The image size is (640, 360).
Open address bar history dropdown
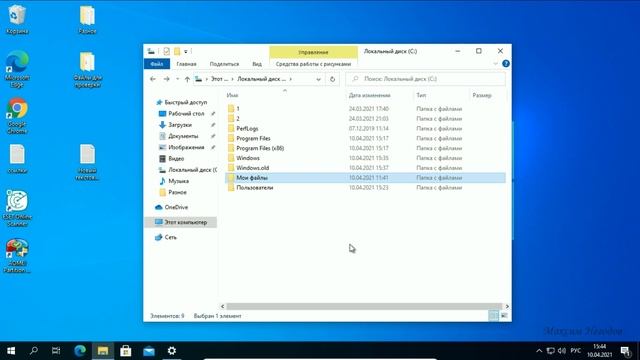(x=318, y=79)
